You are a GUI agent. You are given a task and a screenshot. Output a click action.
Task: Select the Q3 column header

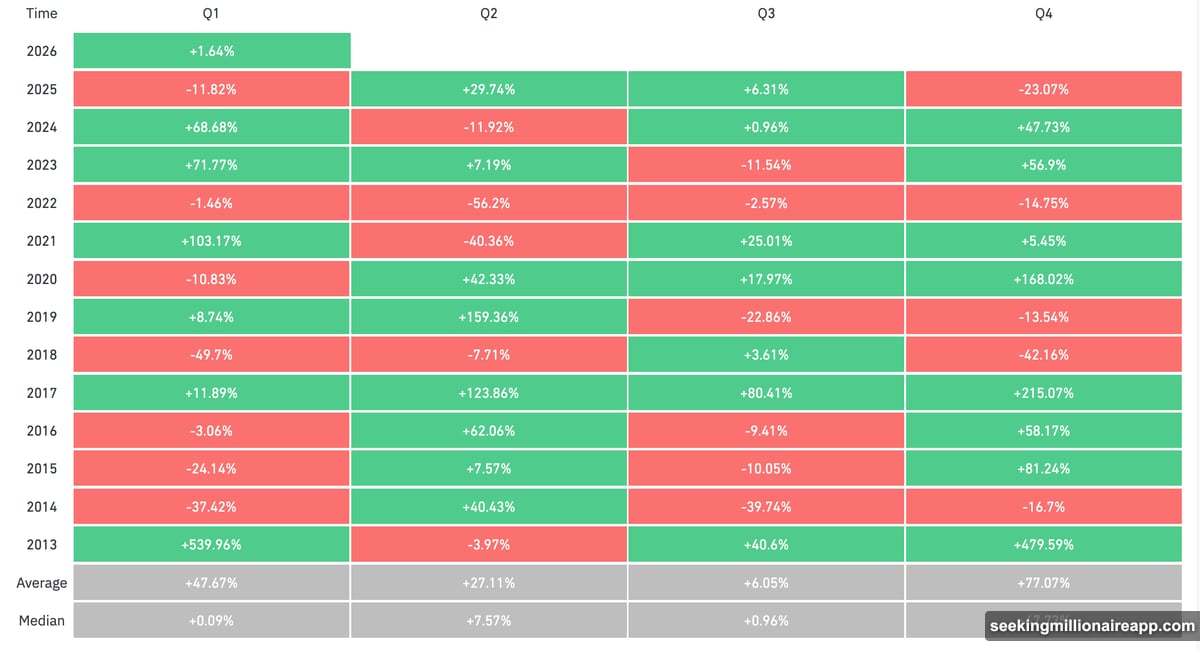pos(766,14)
